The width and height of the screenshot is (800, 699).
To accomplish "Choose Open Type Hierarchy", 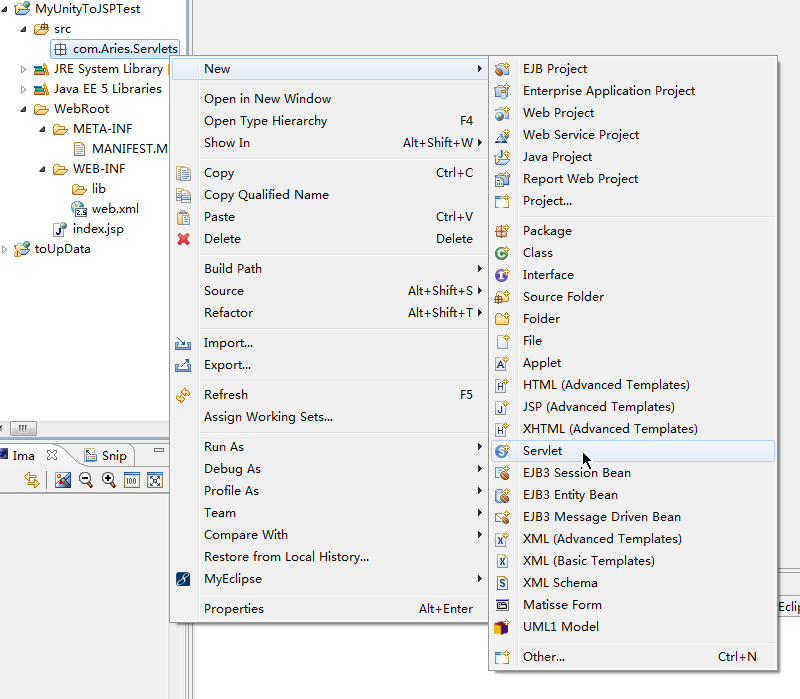I will 330,121.
